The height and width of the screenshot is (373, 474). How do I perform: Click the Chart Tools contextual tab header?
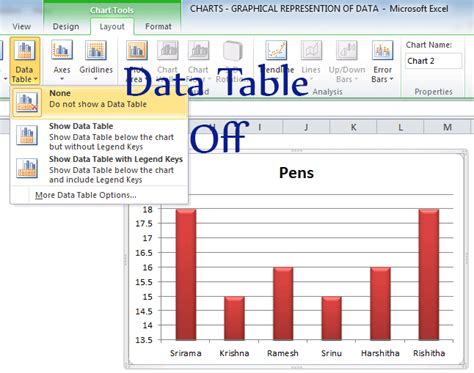(x=112, y=10)
